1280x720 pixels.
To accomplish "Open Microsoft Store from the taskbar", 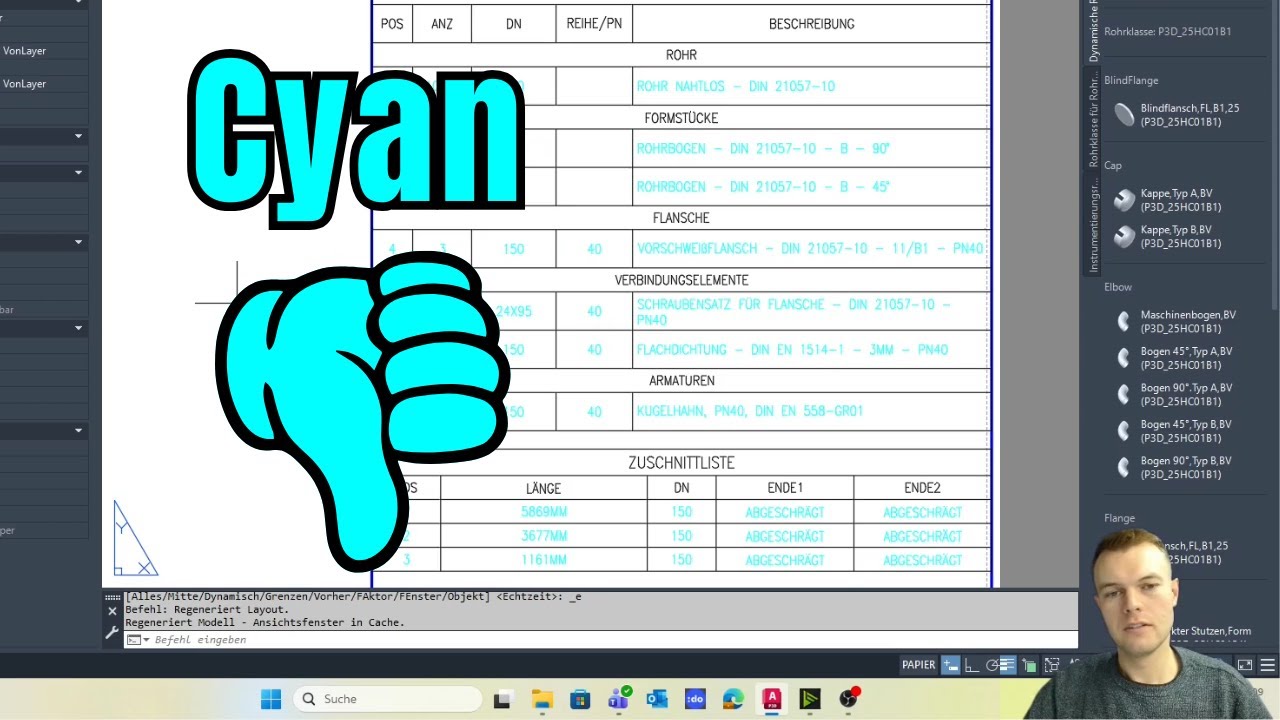I will click(x=580, y=699).
